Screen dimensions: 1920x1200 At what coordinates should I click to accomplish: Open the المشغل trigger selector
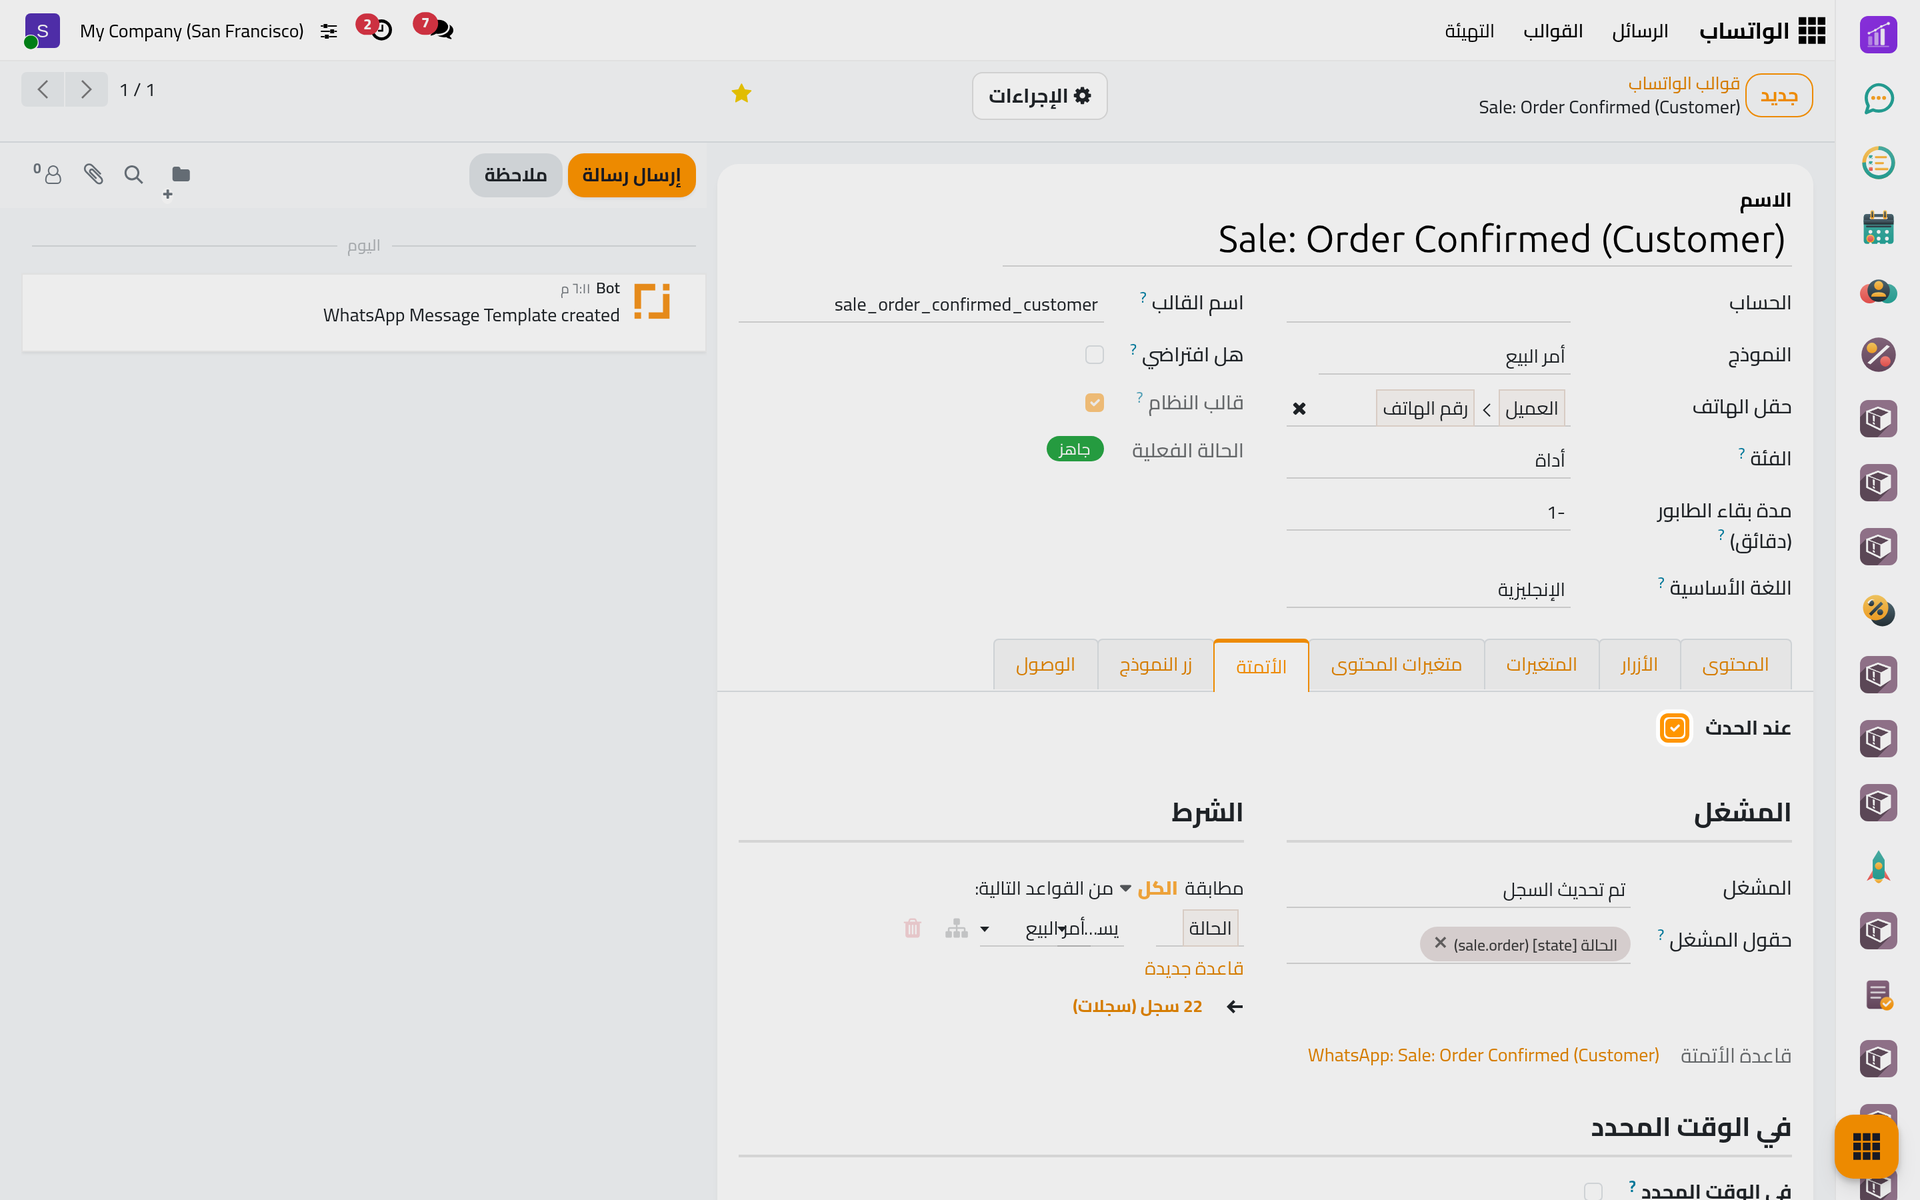pos(1458,890)
